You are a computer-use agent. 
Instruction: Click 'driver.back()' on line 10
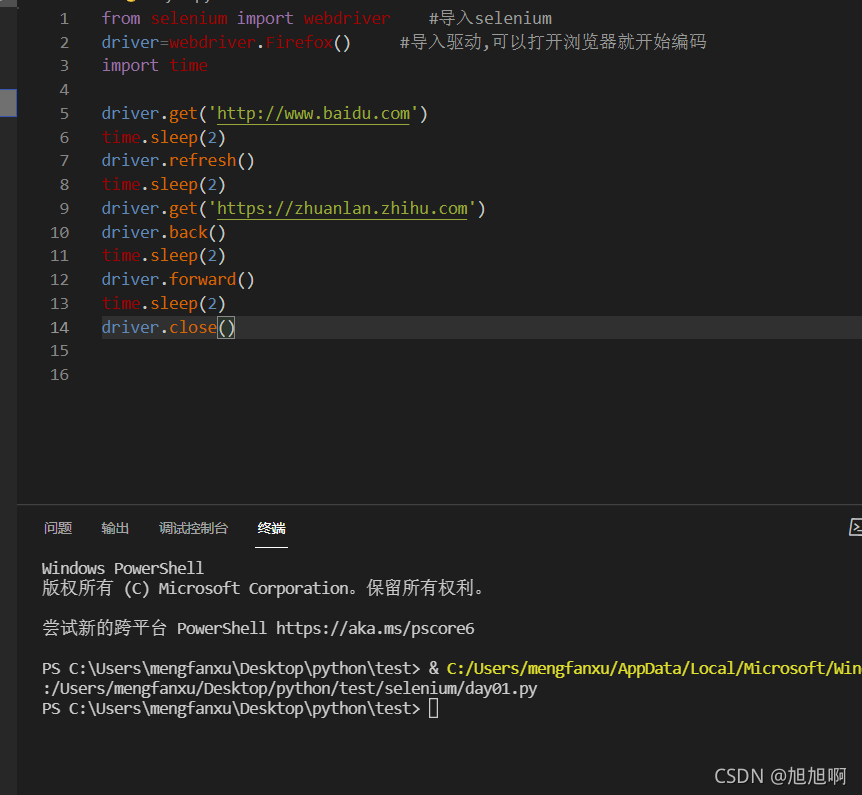(164, 233)
